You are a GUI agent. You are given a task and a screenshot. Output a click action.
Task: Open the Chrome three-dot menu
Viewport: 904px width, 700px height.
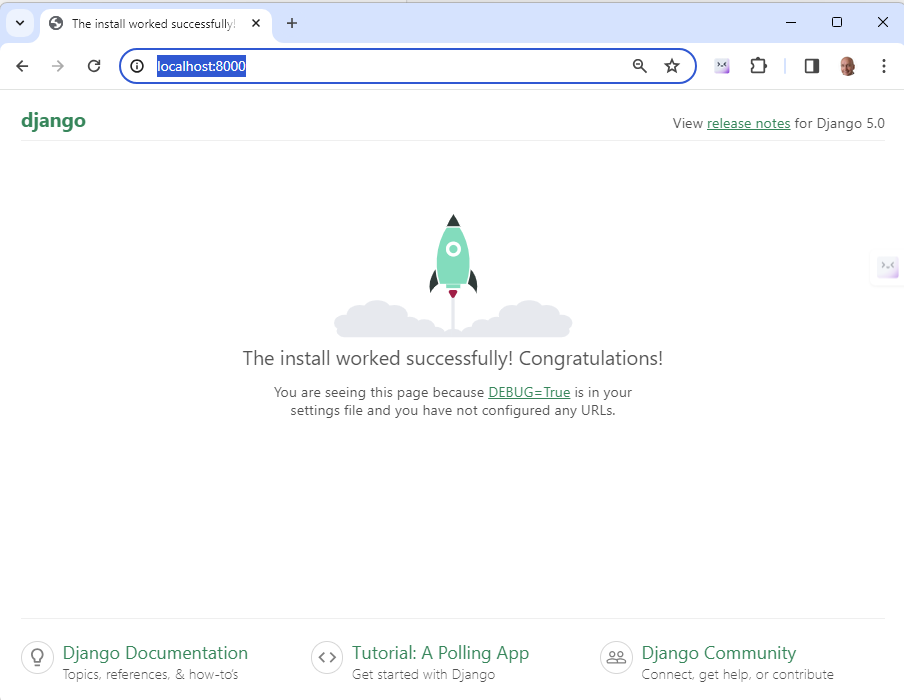[883, 66]
